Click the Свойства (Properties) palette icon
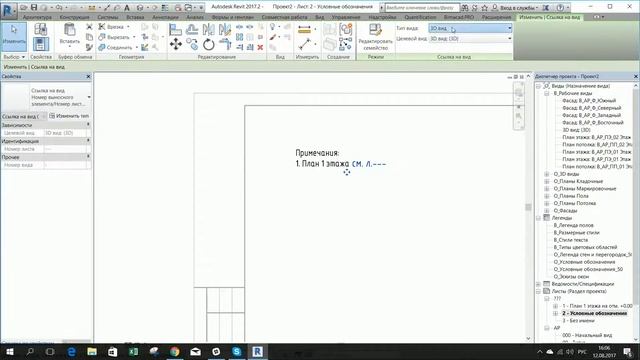Viewport: 640px width, 360px height. [40, 44]
